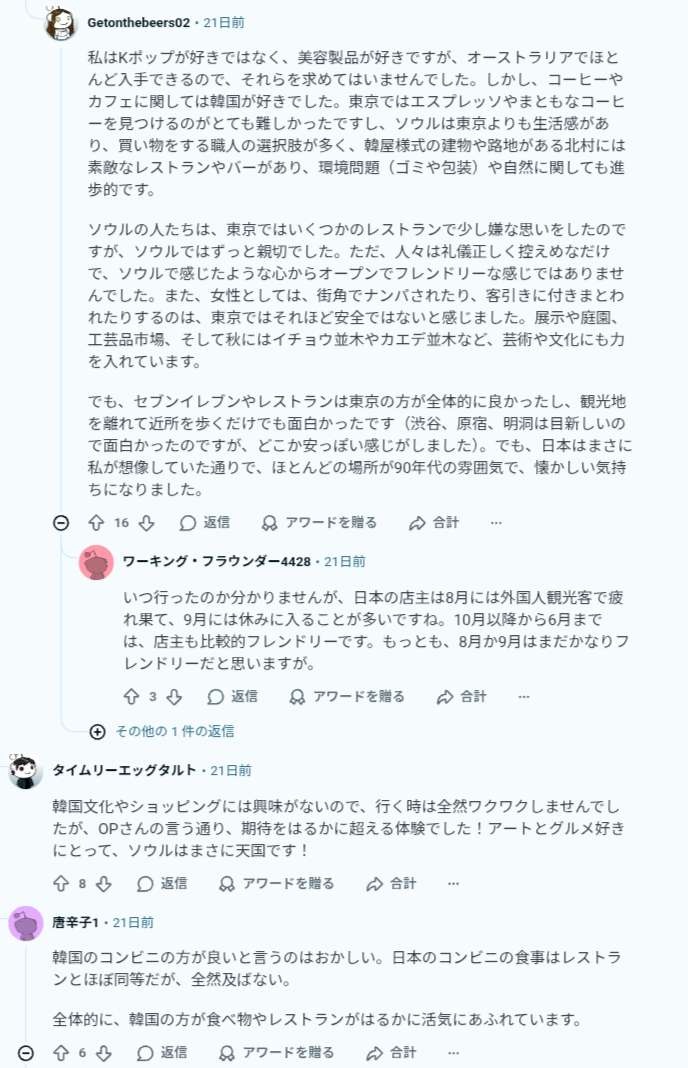Open more options on タイムリーエッグタルト comment
The width and height of the screenshot is (688, 1068).
pos(453,884)
